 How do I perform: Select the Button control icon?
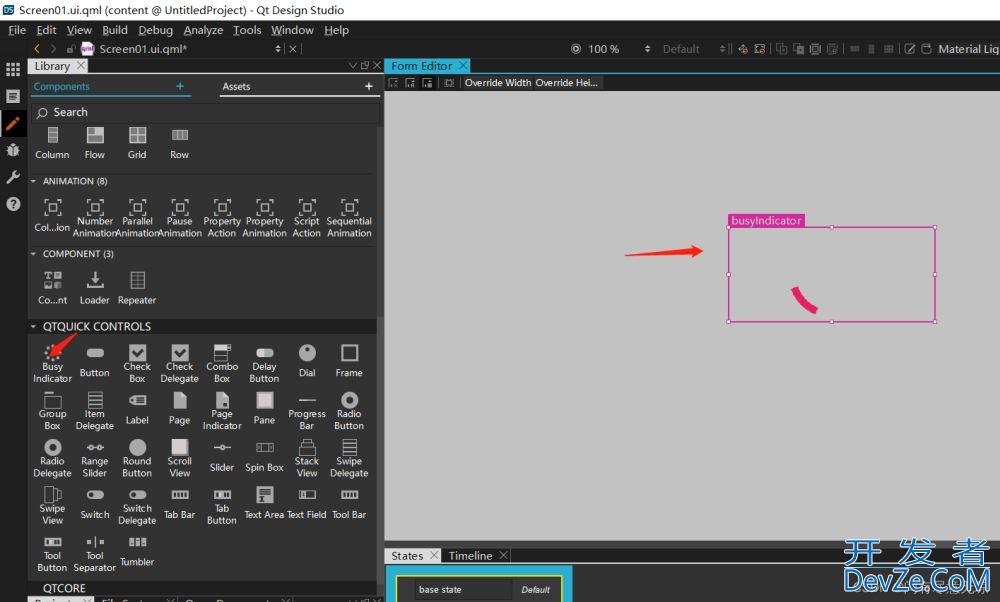tap(95, 353)
